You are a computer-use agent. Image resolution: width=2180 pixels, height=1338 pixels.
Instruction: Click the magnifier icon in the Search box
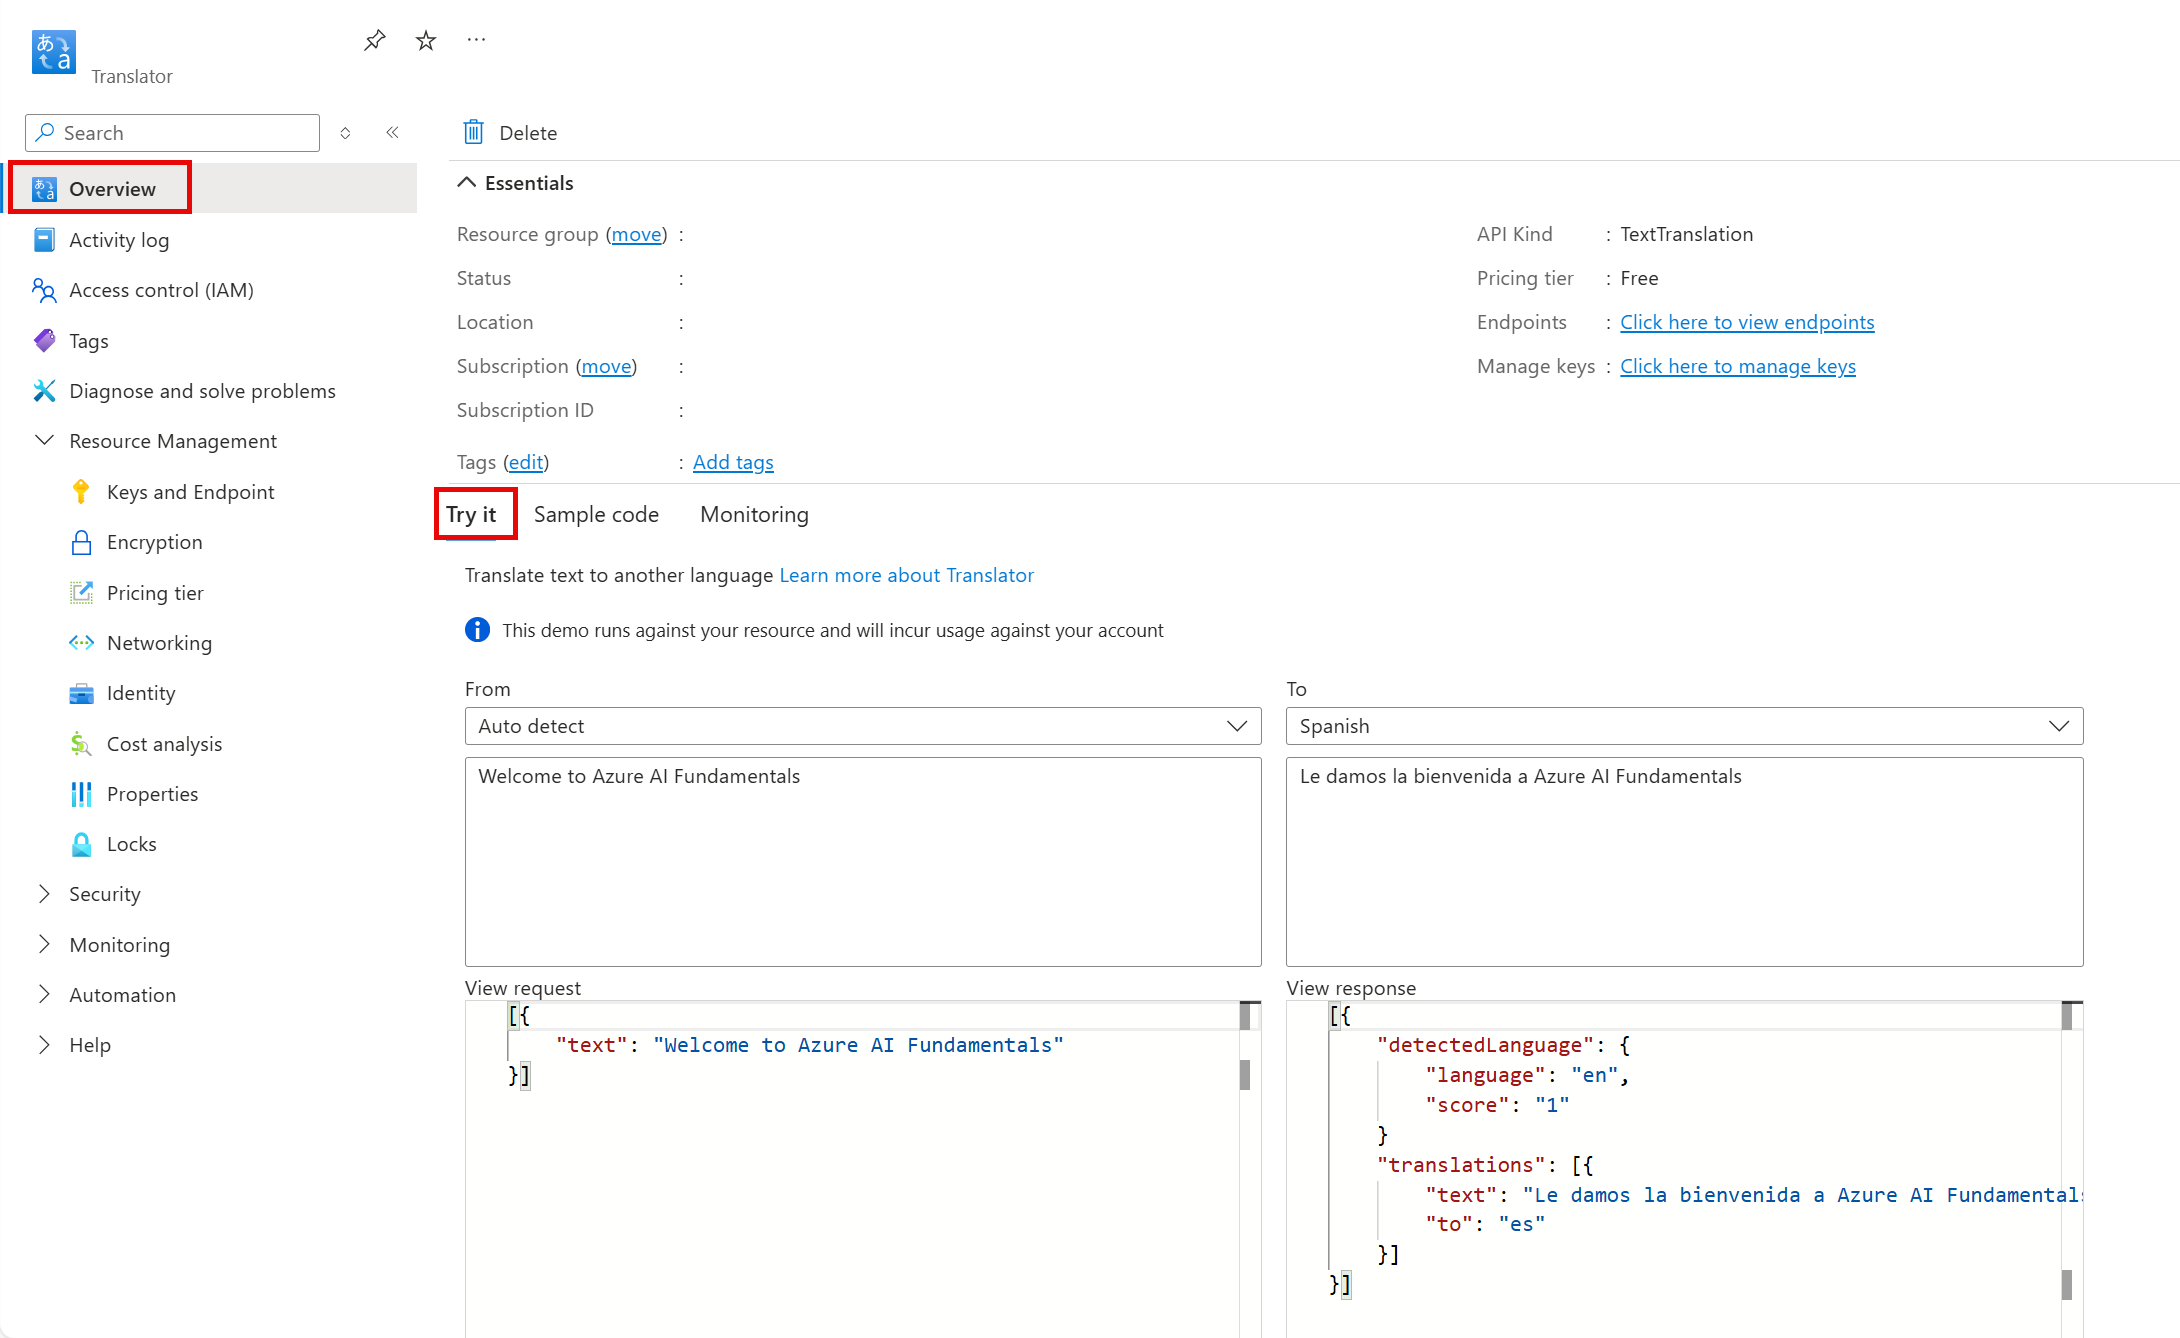pos(44,132)
